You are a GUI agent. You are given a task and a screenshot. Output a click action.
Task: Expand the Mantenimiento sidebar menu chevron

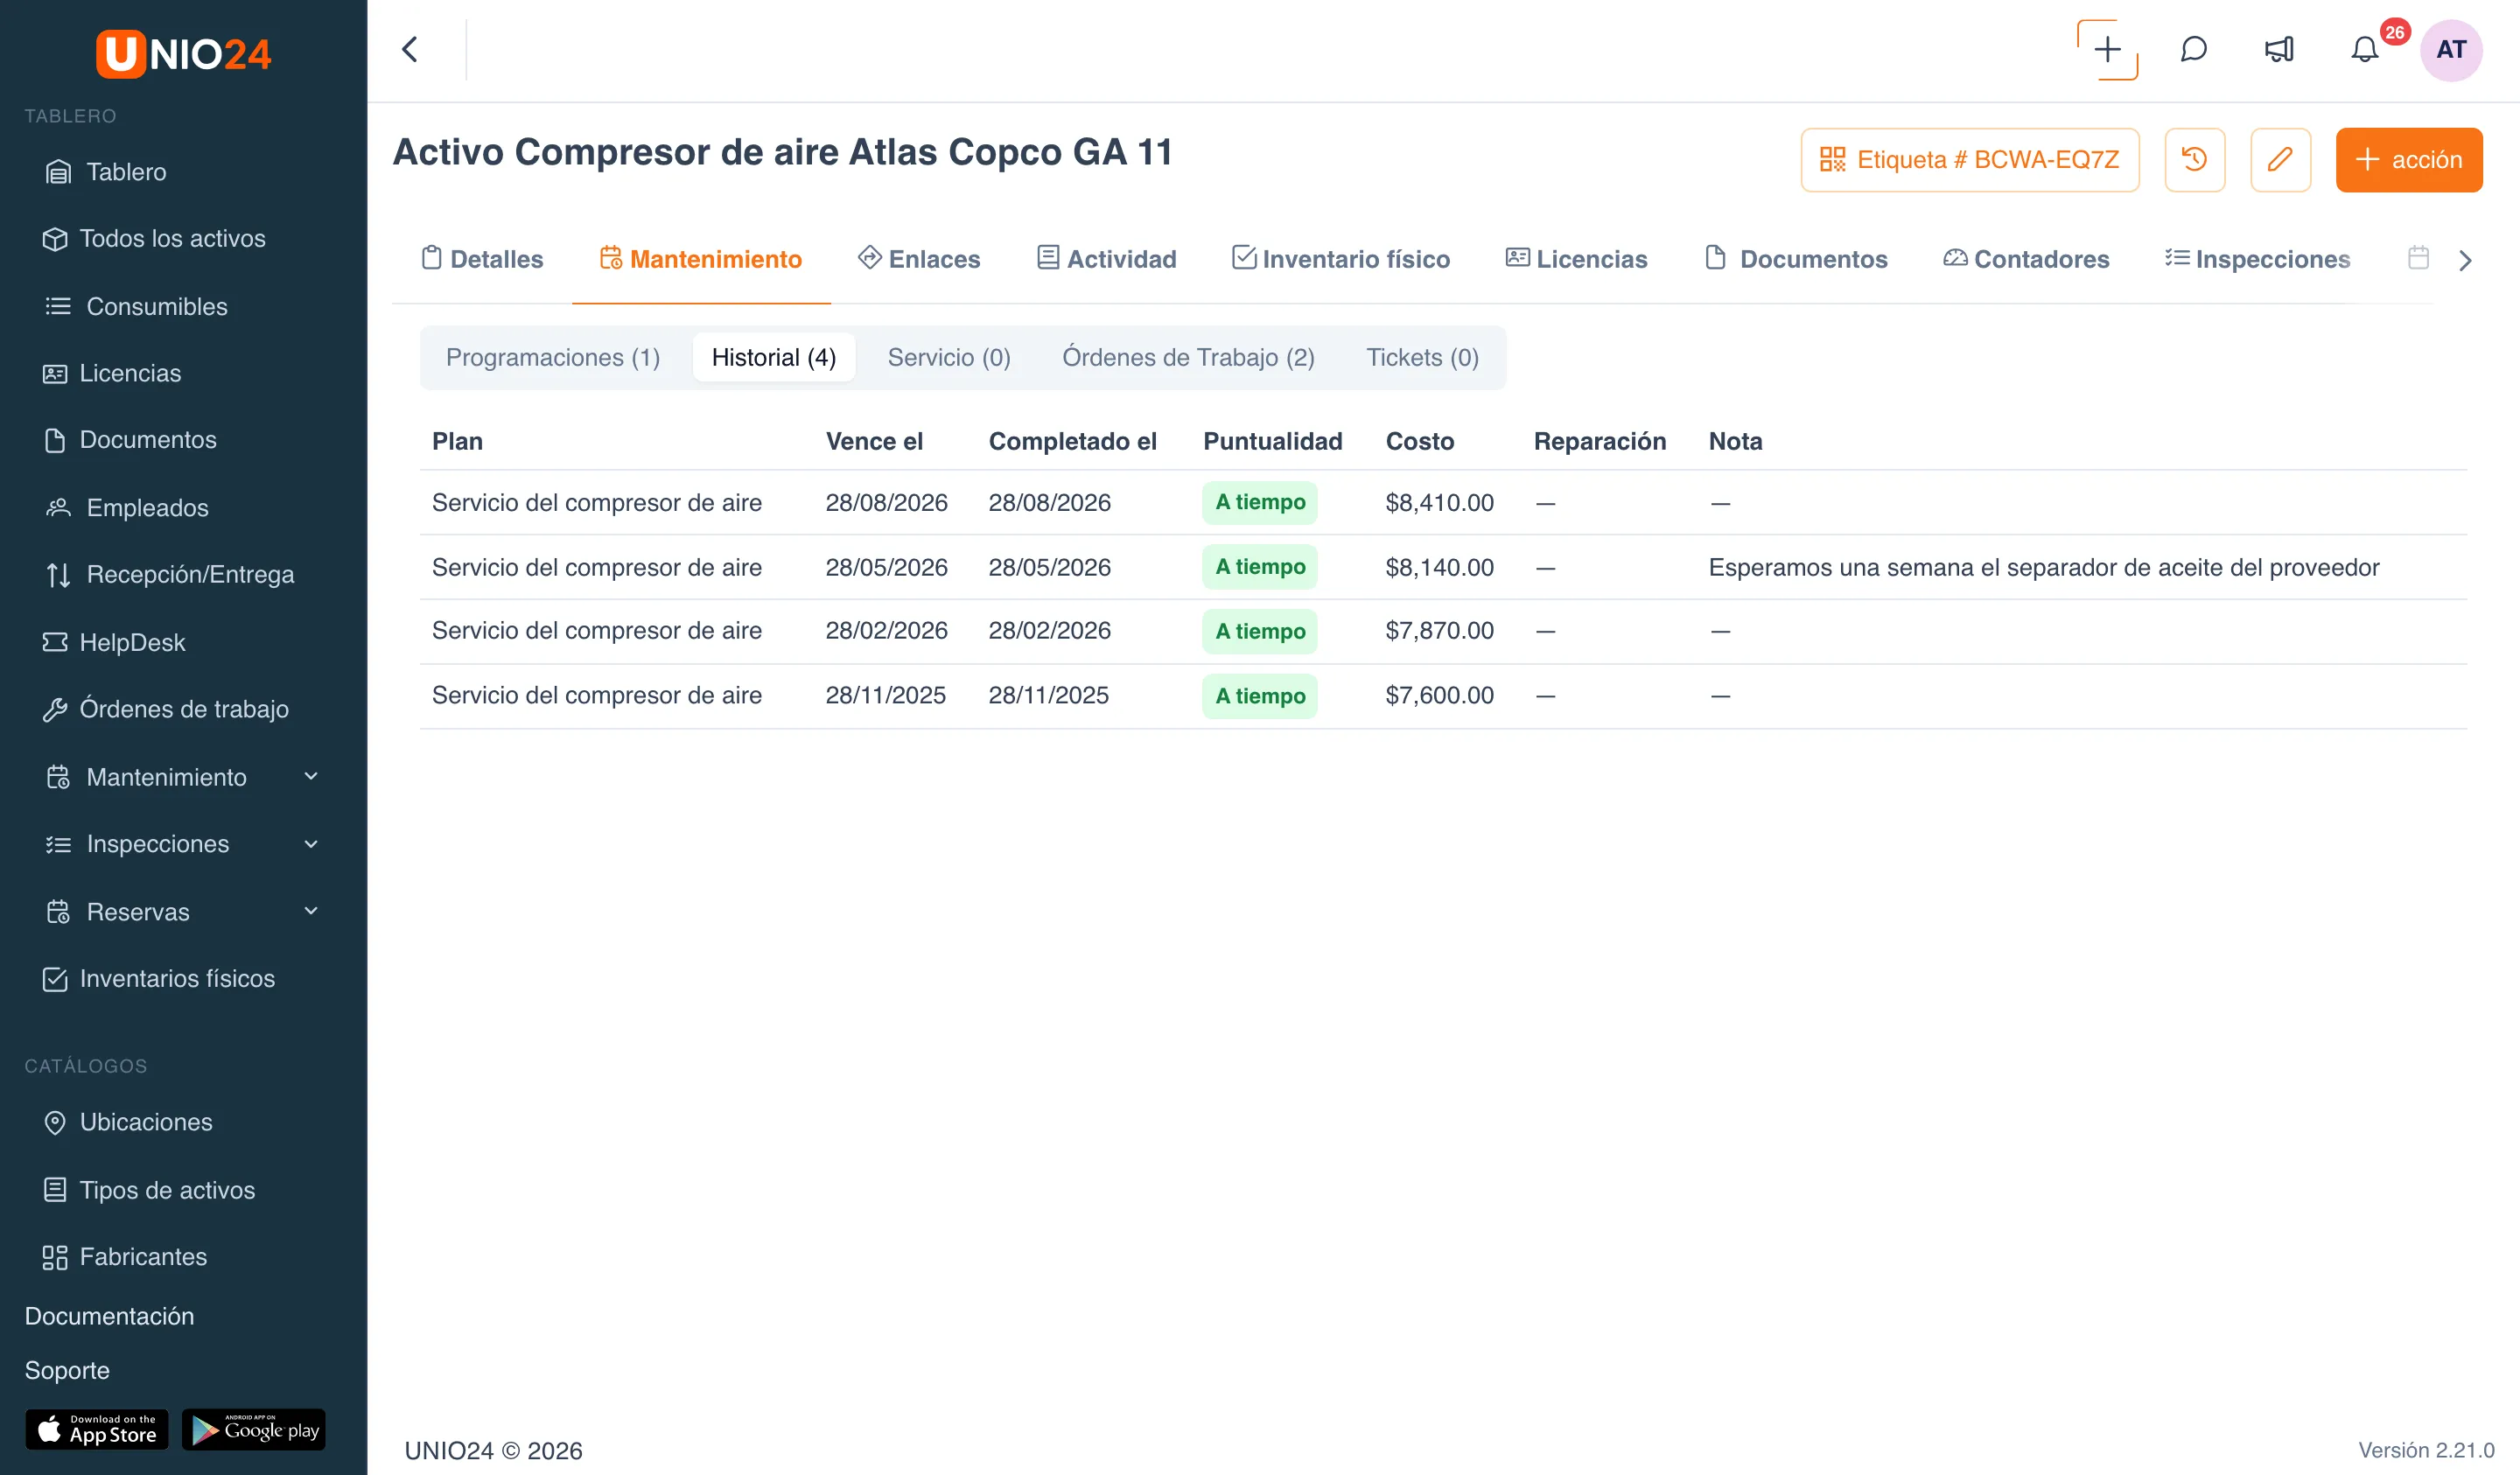coord(311,776)
